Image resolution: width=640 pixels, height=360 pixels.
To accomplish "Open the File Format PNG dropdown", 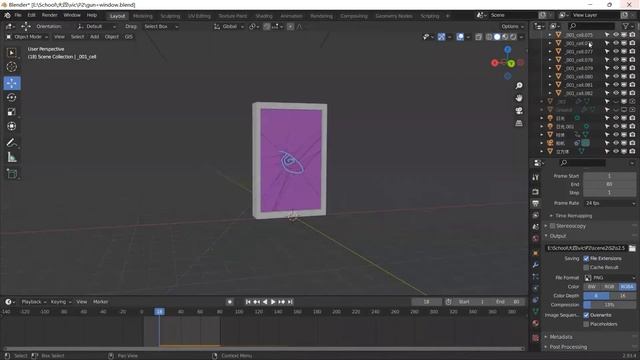I will coord(609,278).
